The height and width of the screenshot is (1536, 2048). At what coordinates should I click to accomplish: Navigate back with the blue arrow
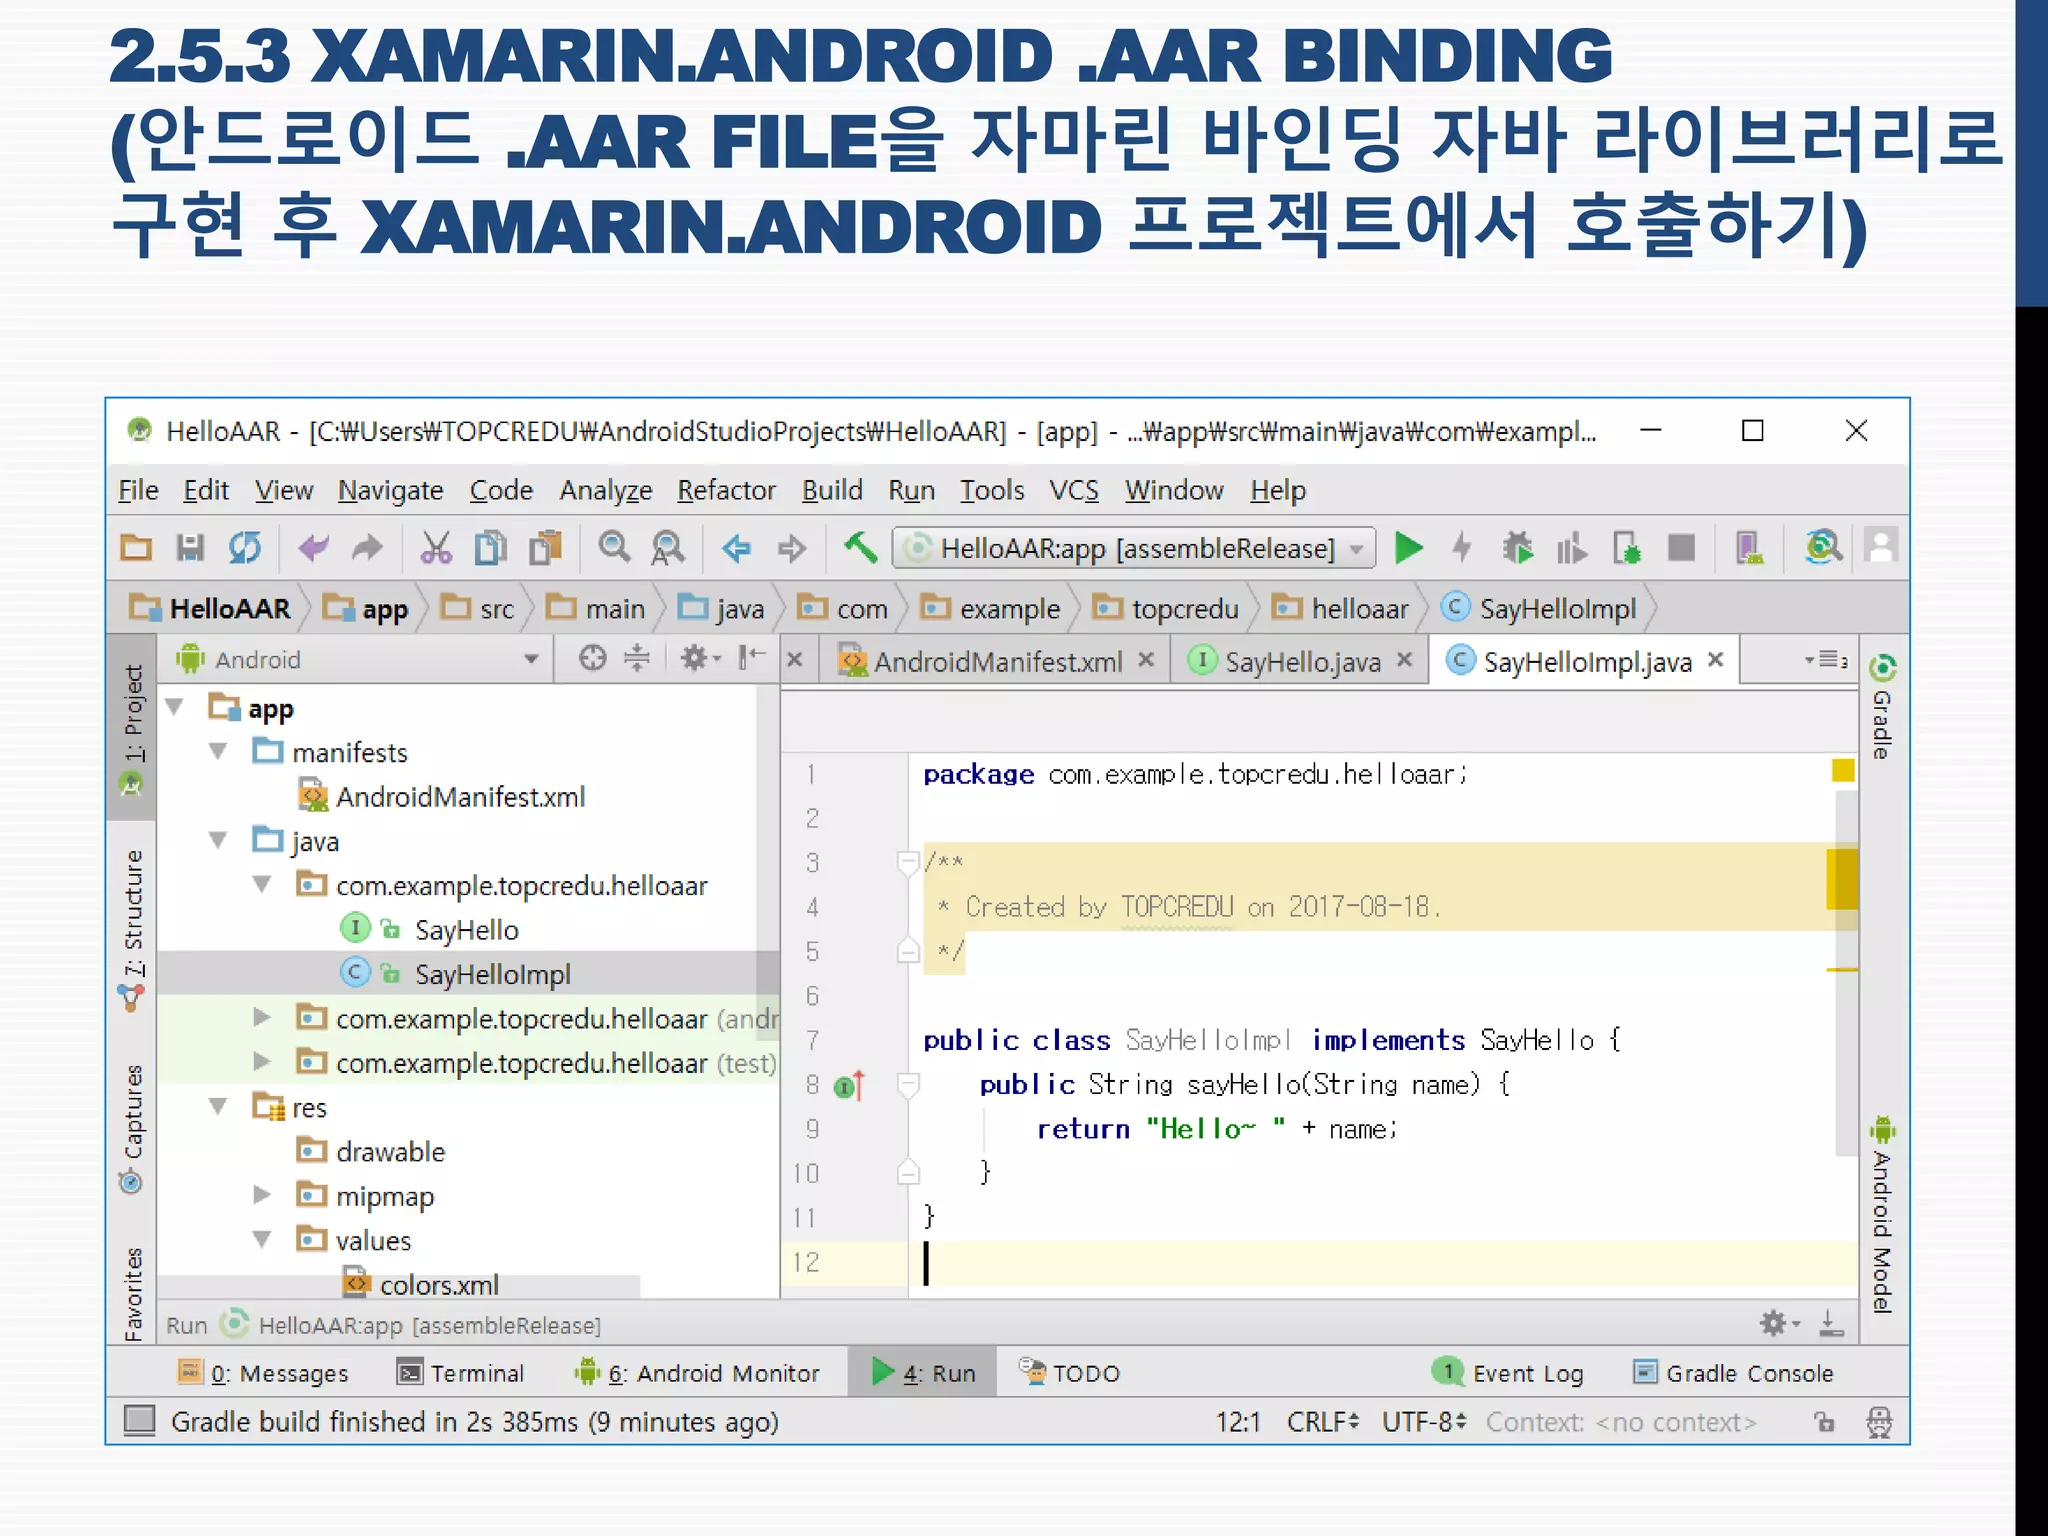(x=737, y=548)
